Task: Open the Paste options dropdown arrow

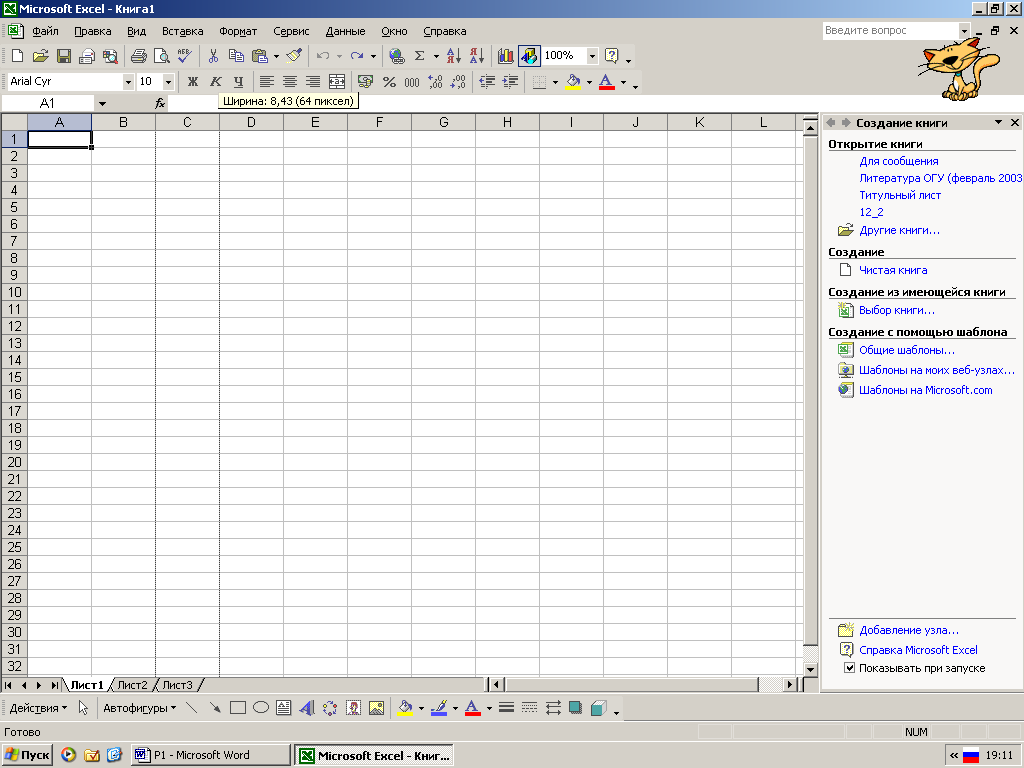Action: click(276, 56)
